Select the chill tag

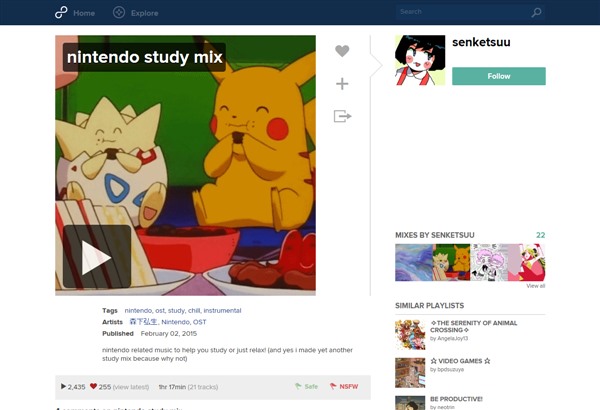pyautogui.click(x=194, y=310)
